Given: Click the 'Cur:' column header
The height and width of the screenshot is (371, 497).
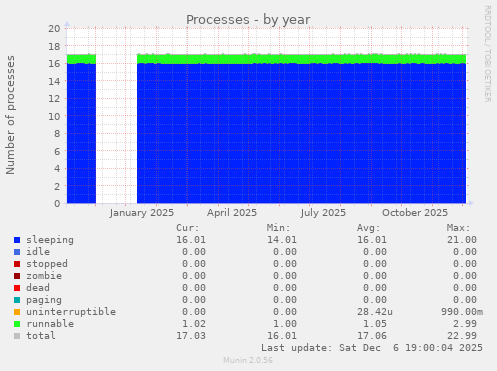Looking at the screenshot, I should 188,228.
